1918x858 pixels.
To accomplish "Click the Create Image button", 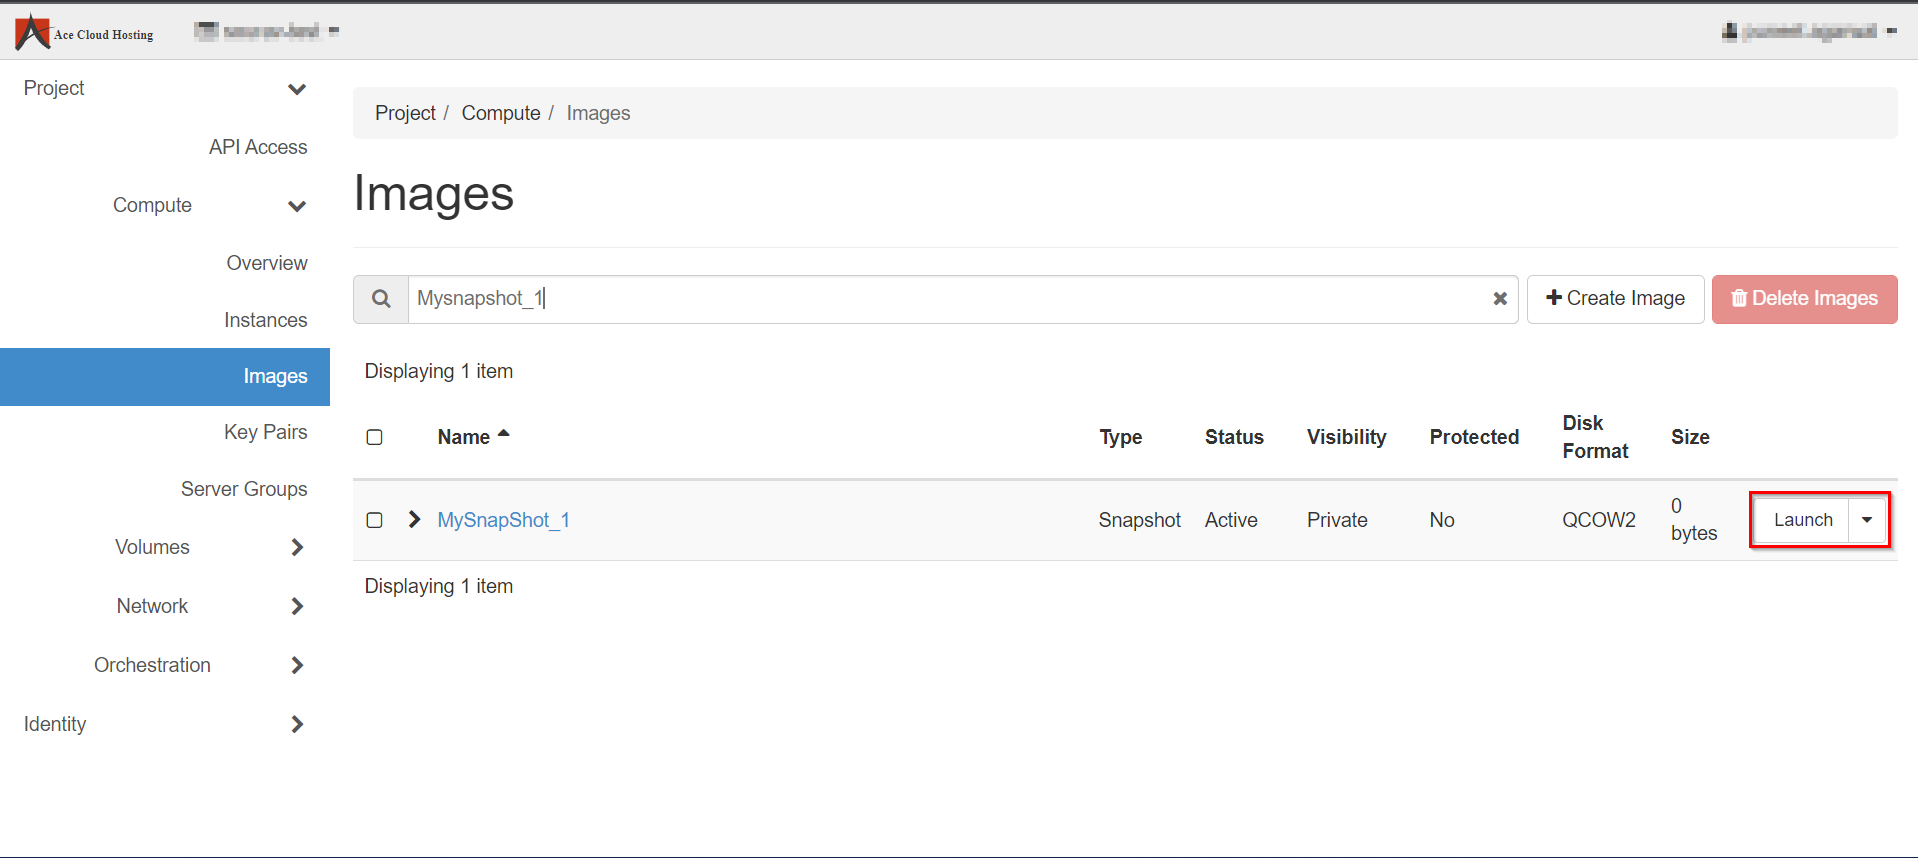I will (x=1616, y=299).
